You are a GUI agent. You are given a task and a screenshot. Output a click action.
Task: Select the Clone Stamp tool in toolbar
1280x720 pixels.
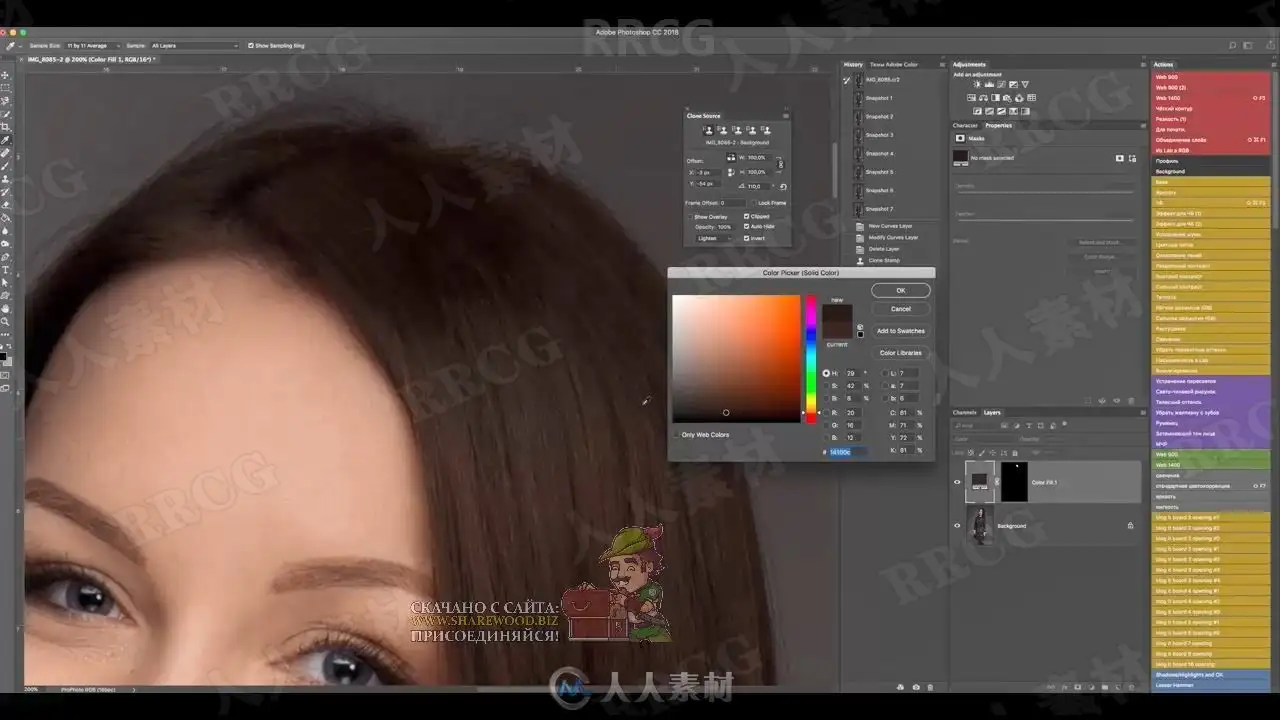click(5, 179)
